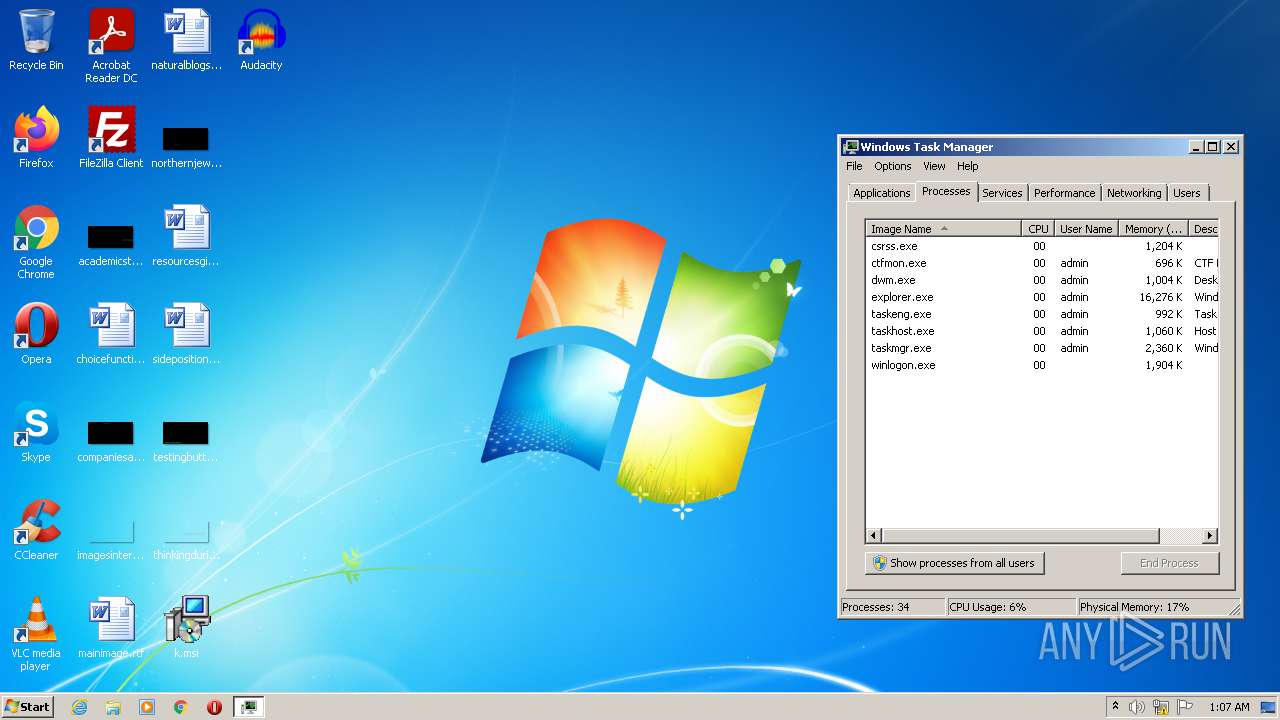Image resolution: width=1280 pixels, height=720 pixels.
Task: Open mainimage.rtf document icon
Action: coord(111,628)
